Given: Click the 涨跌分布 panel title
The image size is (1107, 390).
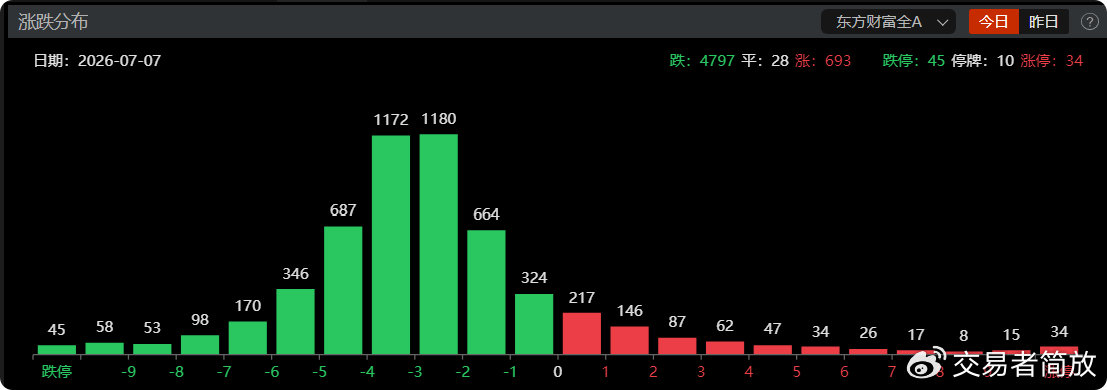Looking at the screenshot, I should (x=53, y=22).
